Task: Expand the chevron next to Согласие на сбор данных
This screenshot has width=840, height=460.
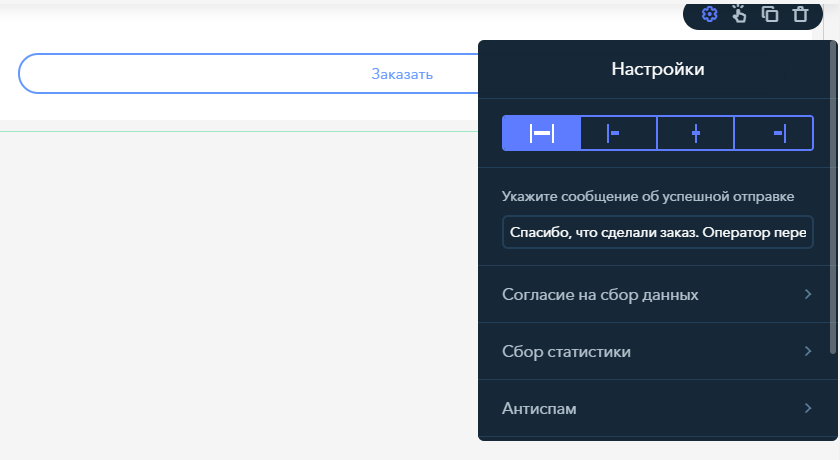Action: click(808, 294)
